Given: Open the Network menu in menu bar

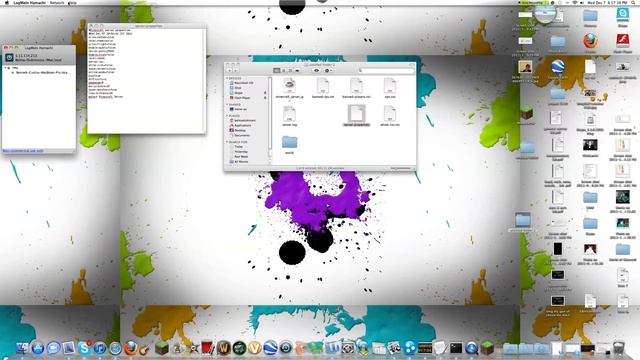Looking at the screenshot, I should coord(57,2).
